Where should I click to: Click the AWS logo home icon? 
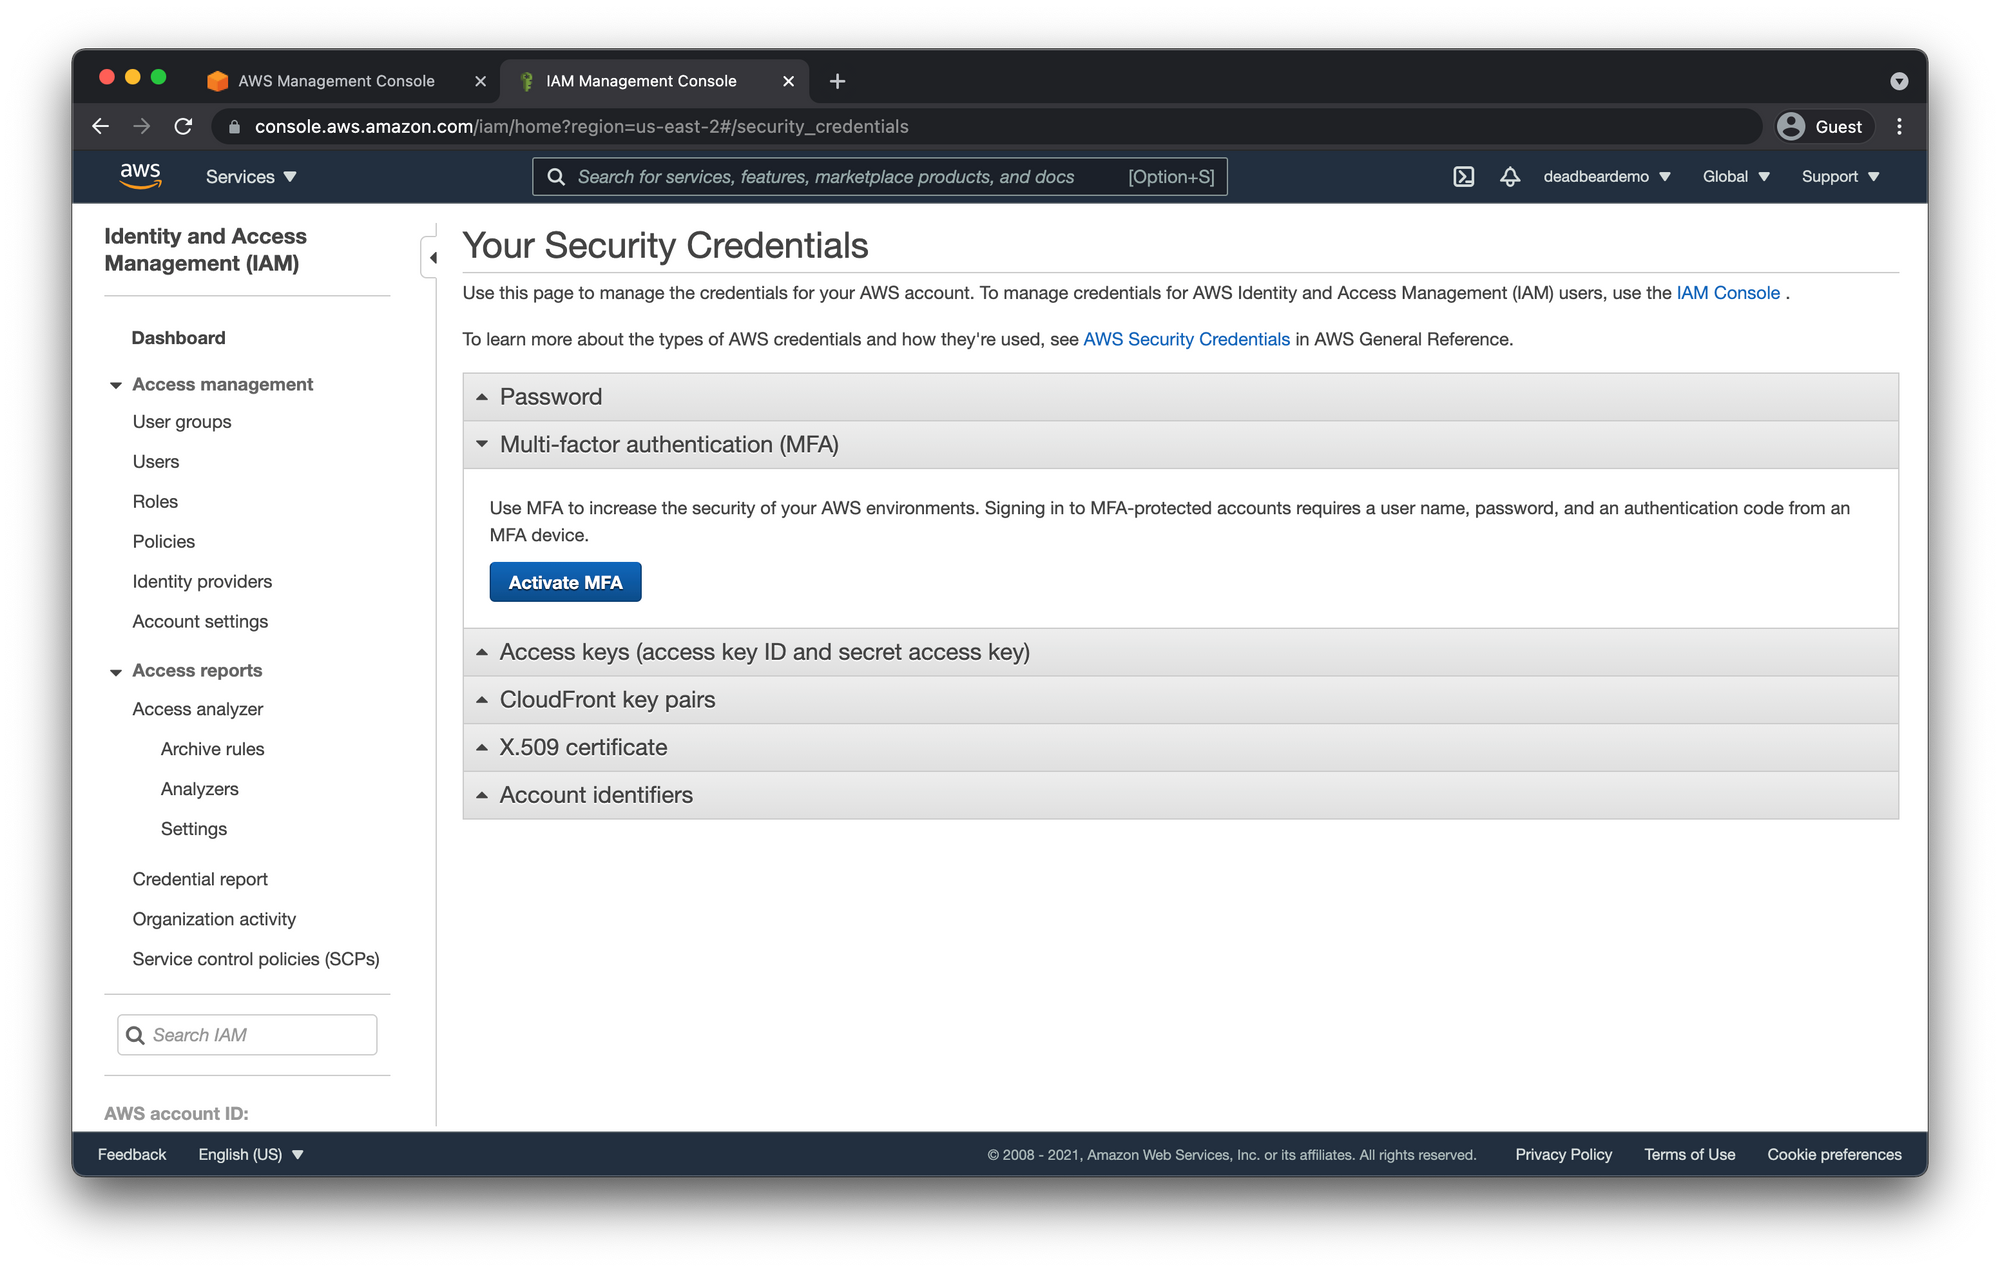(x=140, y=176)
